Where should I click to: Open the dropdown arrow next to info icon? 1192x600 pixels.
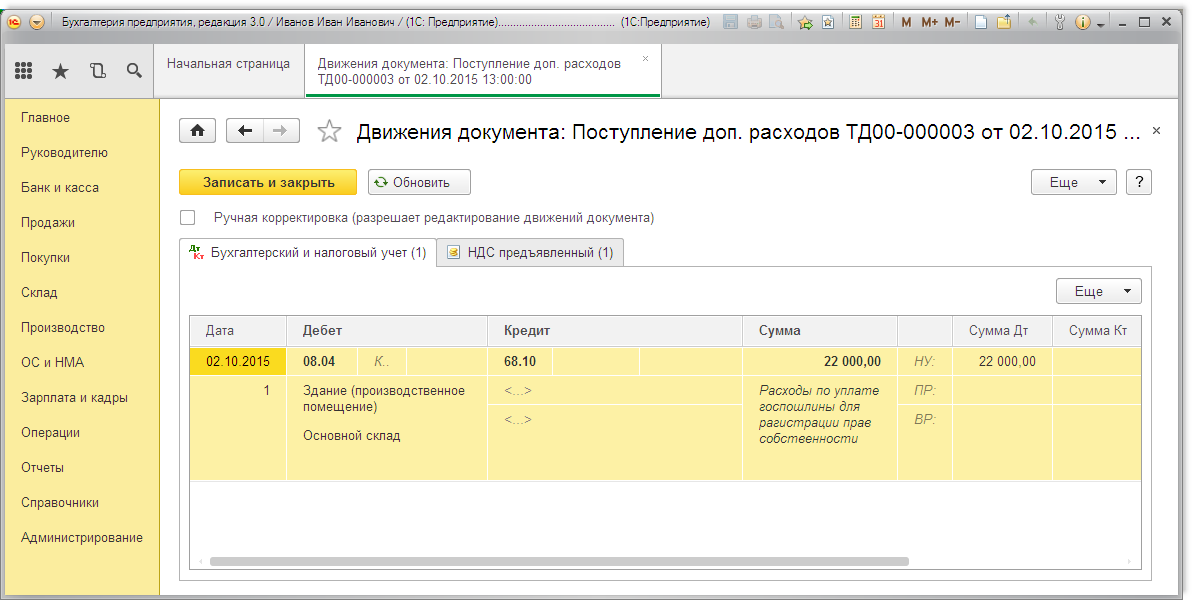1101,23
